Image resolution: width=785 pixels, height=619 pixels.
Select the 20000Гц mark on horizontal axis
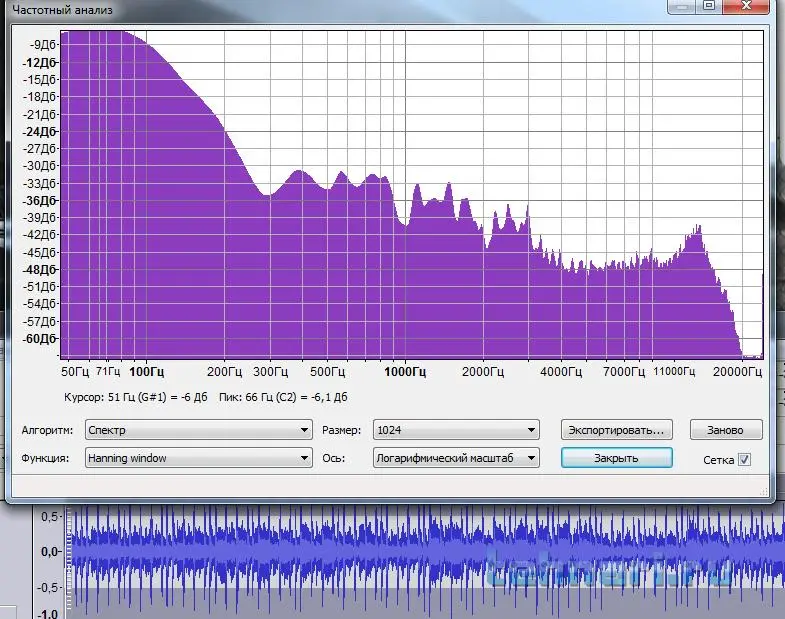tap(736, 372)
